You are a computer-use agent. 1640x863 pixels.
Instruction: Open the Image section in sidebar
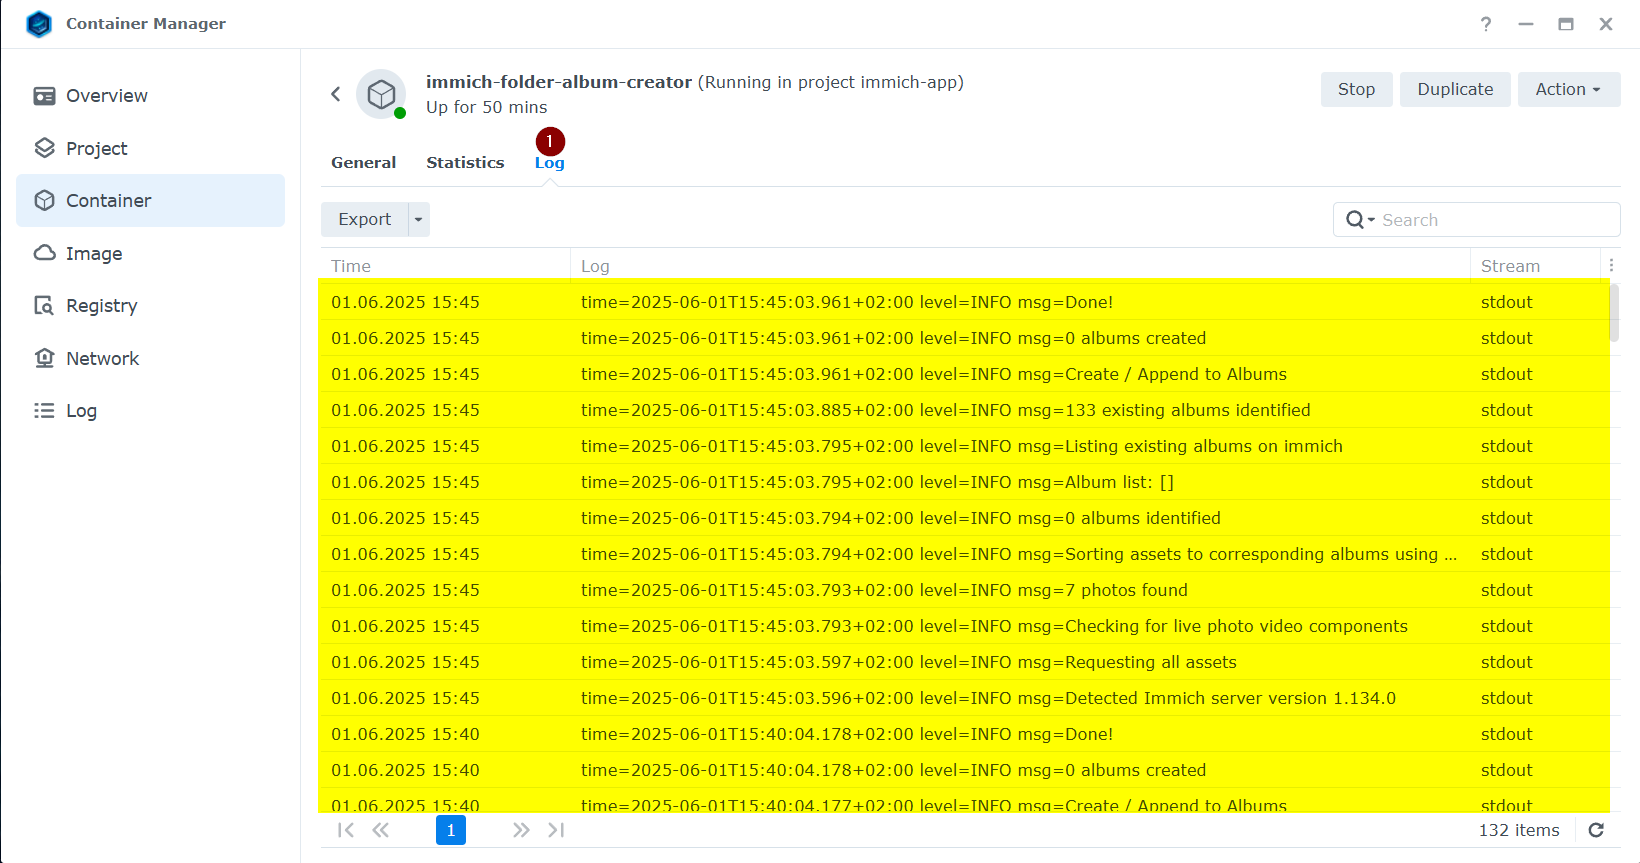tap(150, 253)
